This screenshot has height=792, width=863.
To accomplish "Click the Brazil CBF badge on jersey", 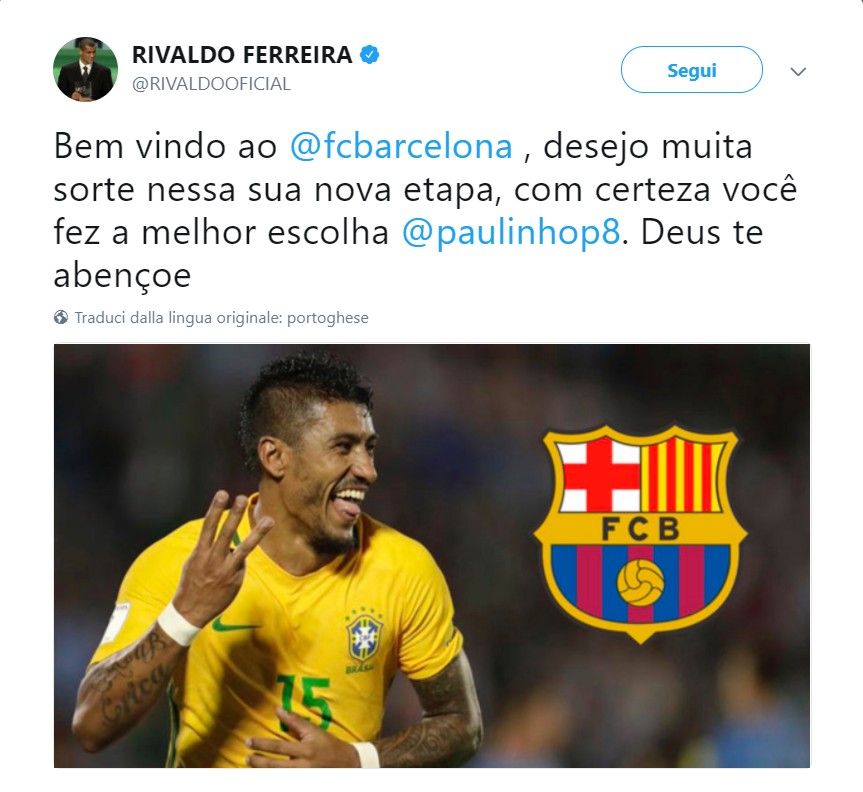I will click(x=363, y=637).
